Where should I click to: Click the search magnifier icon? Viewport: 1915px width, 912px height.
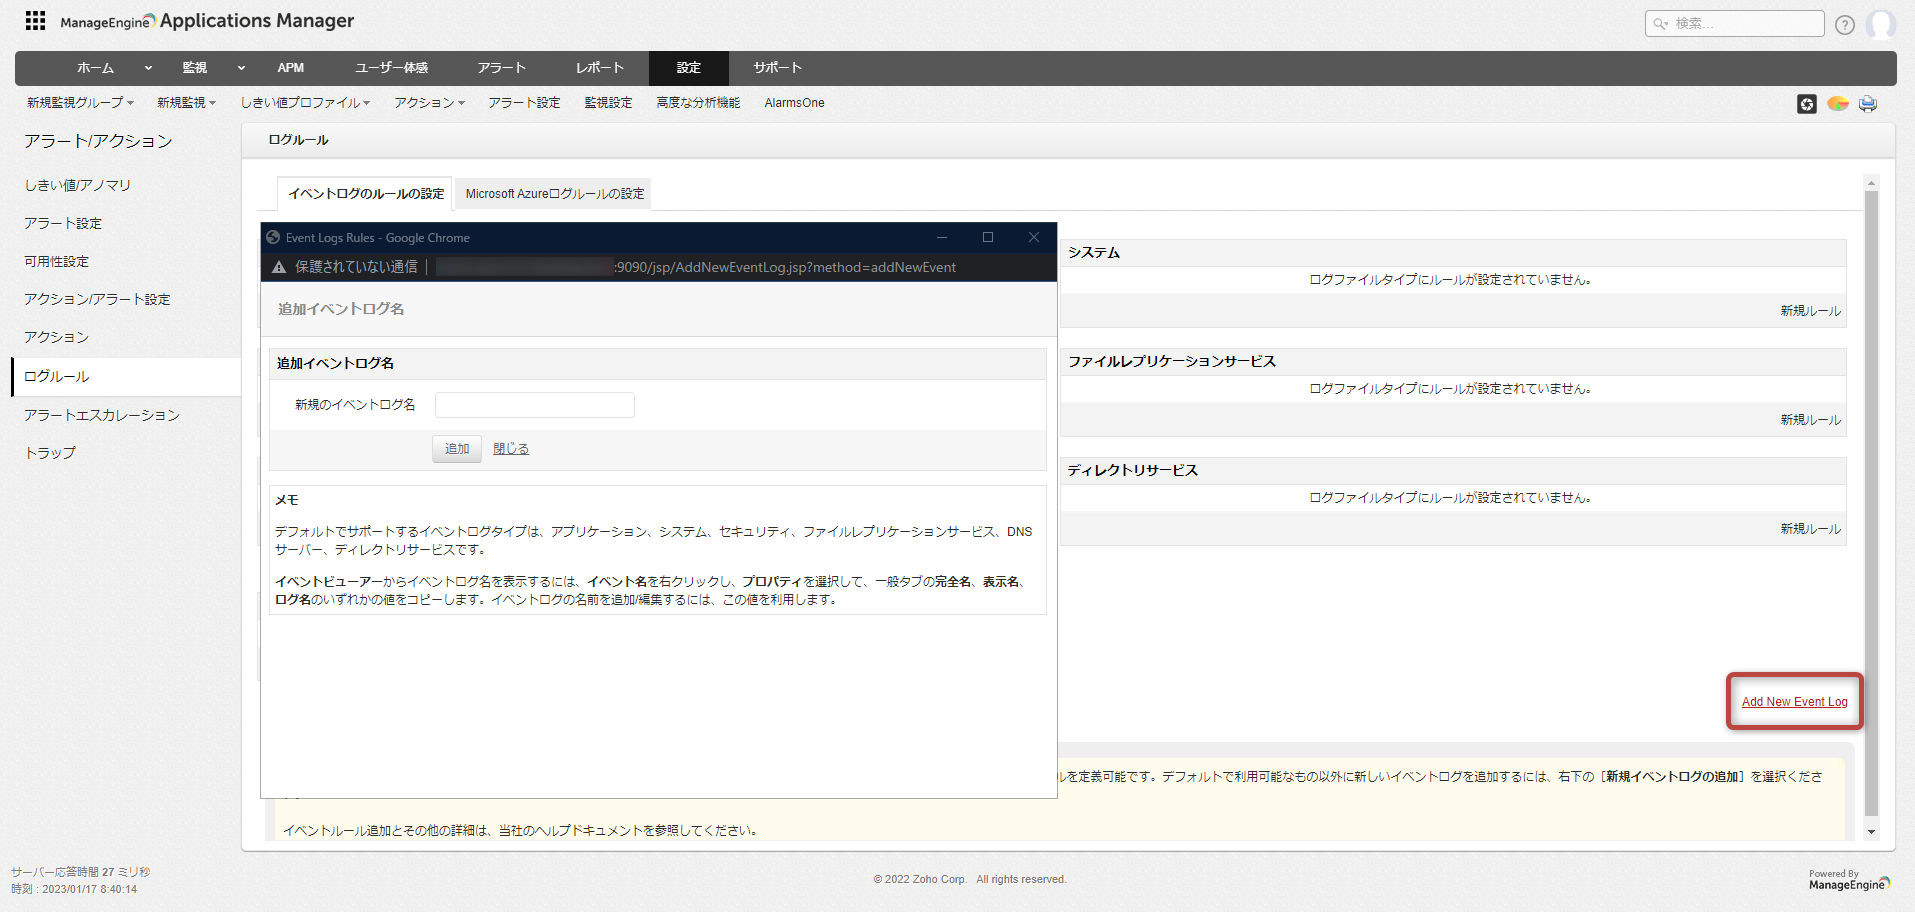coord(1660,24)
